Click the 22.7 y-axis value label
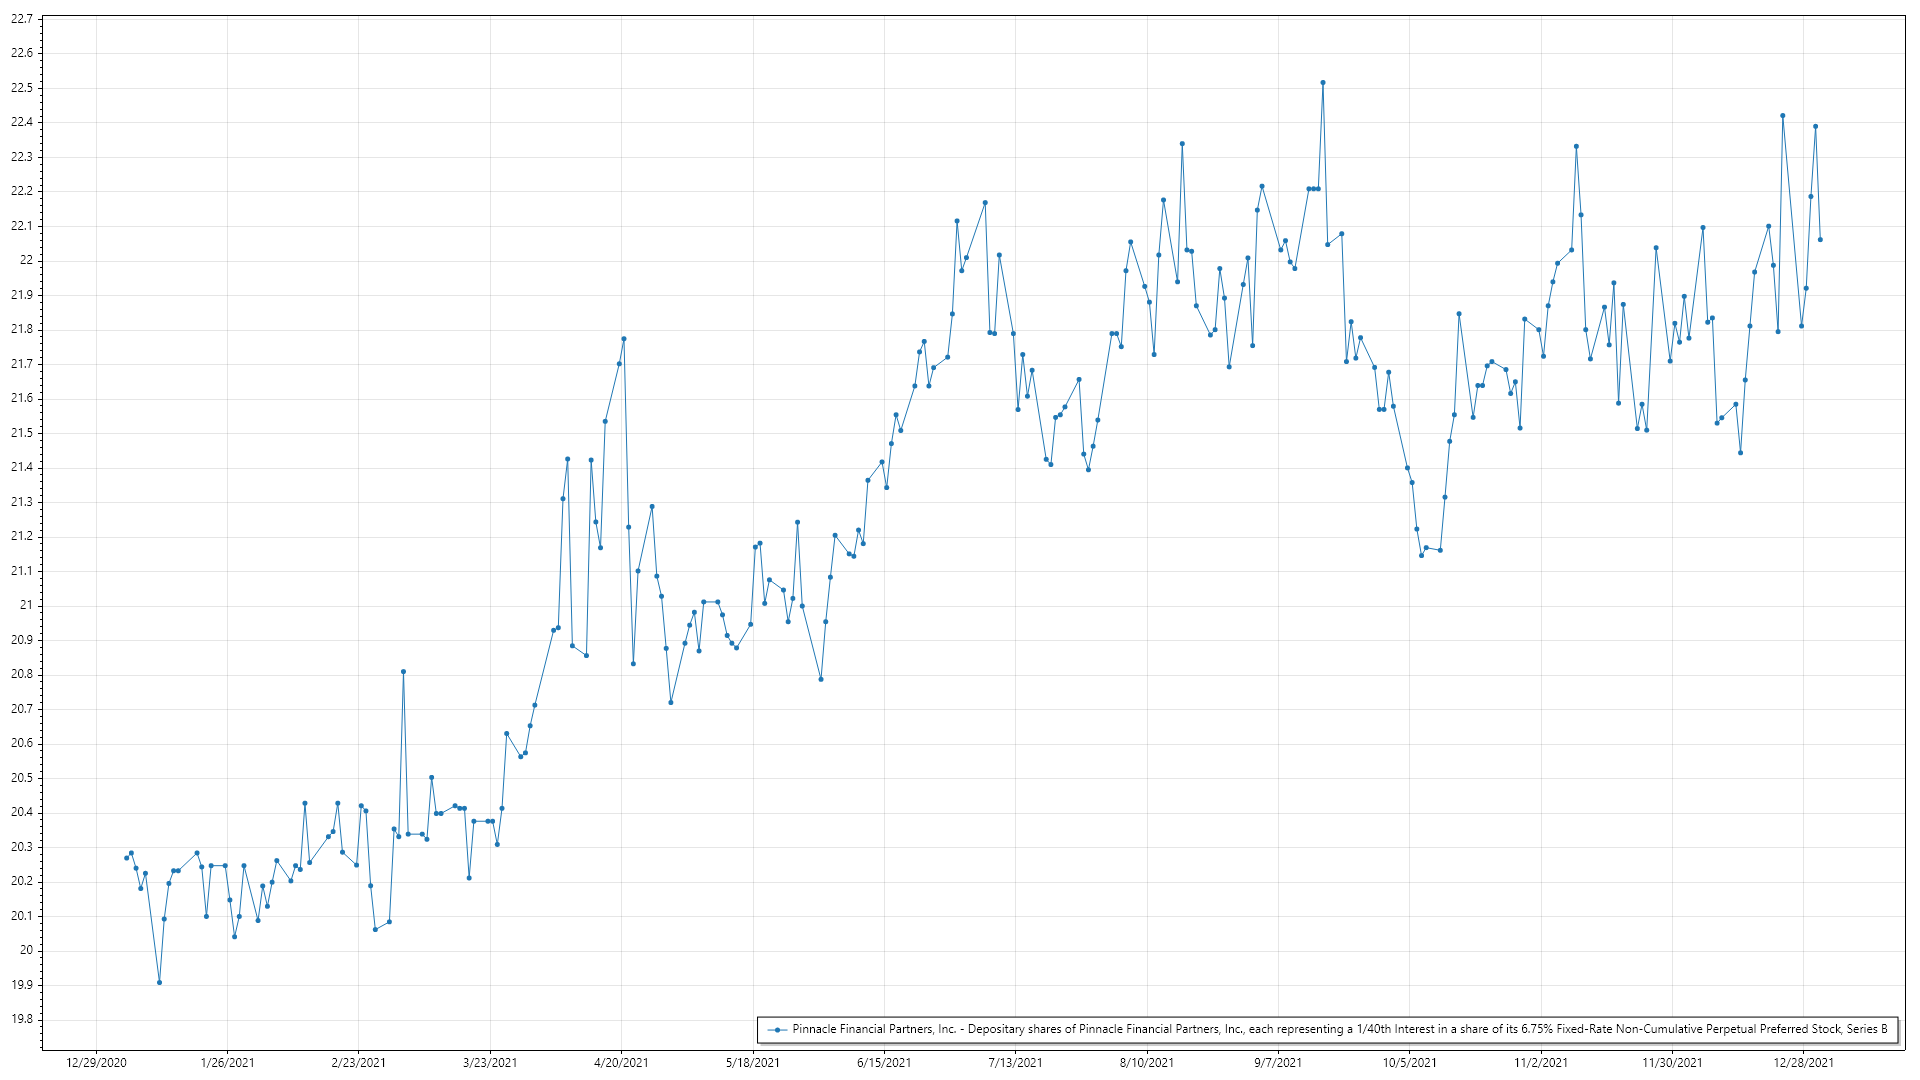 click(21, 19)
